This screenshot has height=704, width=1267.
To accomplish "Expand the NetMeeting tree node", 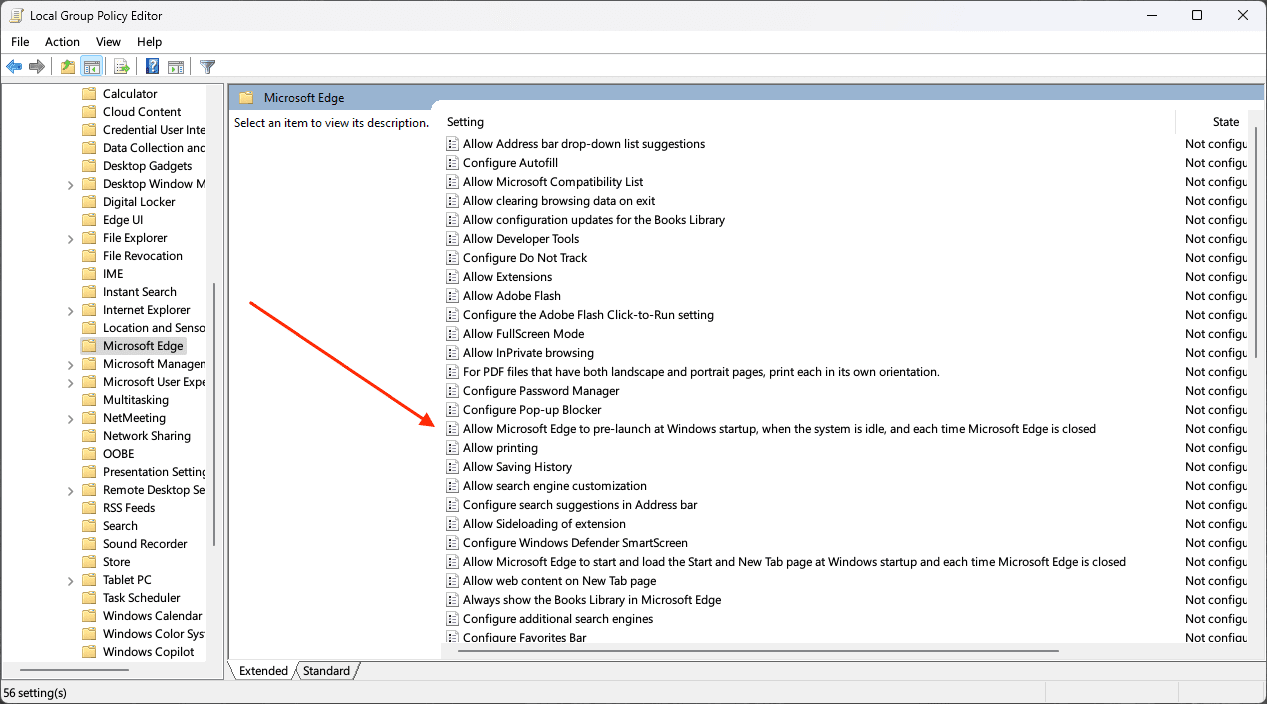I will coord(70,418).
